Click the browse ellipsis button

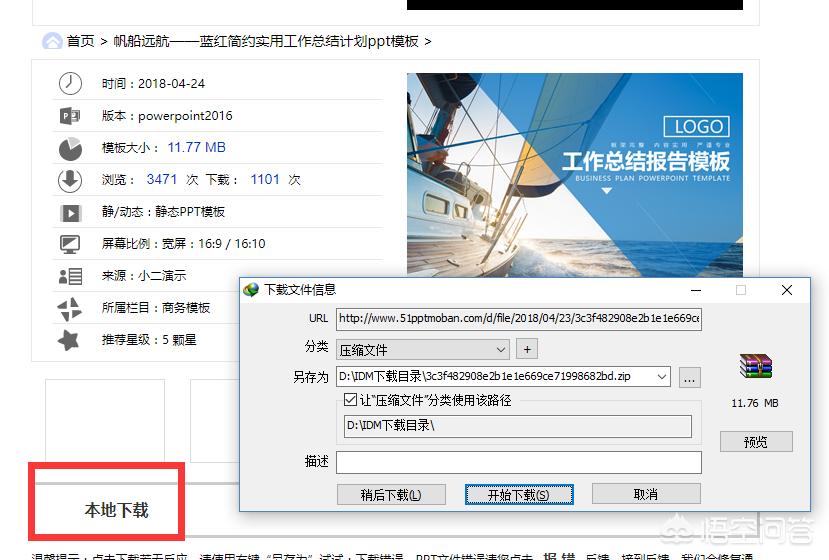pyautogui.click(x=689, y=378)
